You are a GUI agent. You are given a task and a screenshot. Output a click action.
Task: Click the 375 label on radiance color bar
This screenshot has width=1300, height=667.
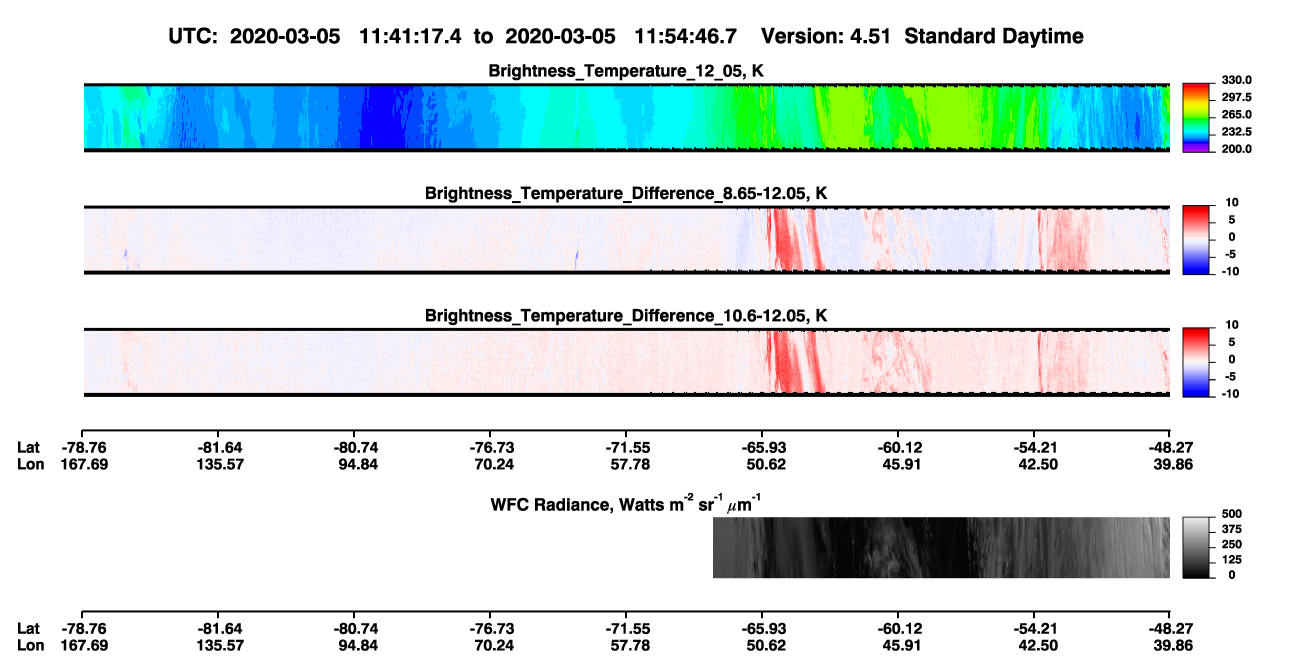1231,529
